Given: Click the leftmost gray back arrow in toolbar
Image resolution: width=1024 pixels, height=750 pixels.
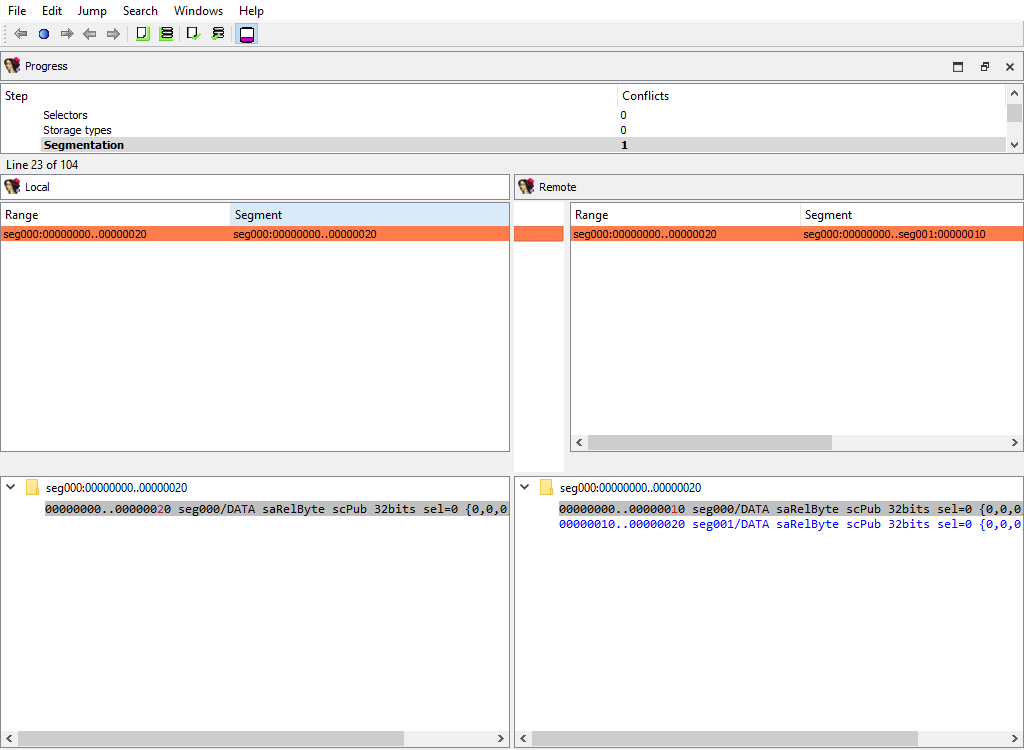Looking at the screenshot, I should 20,34.
